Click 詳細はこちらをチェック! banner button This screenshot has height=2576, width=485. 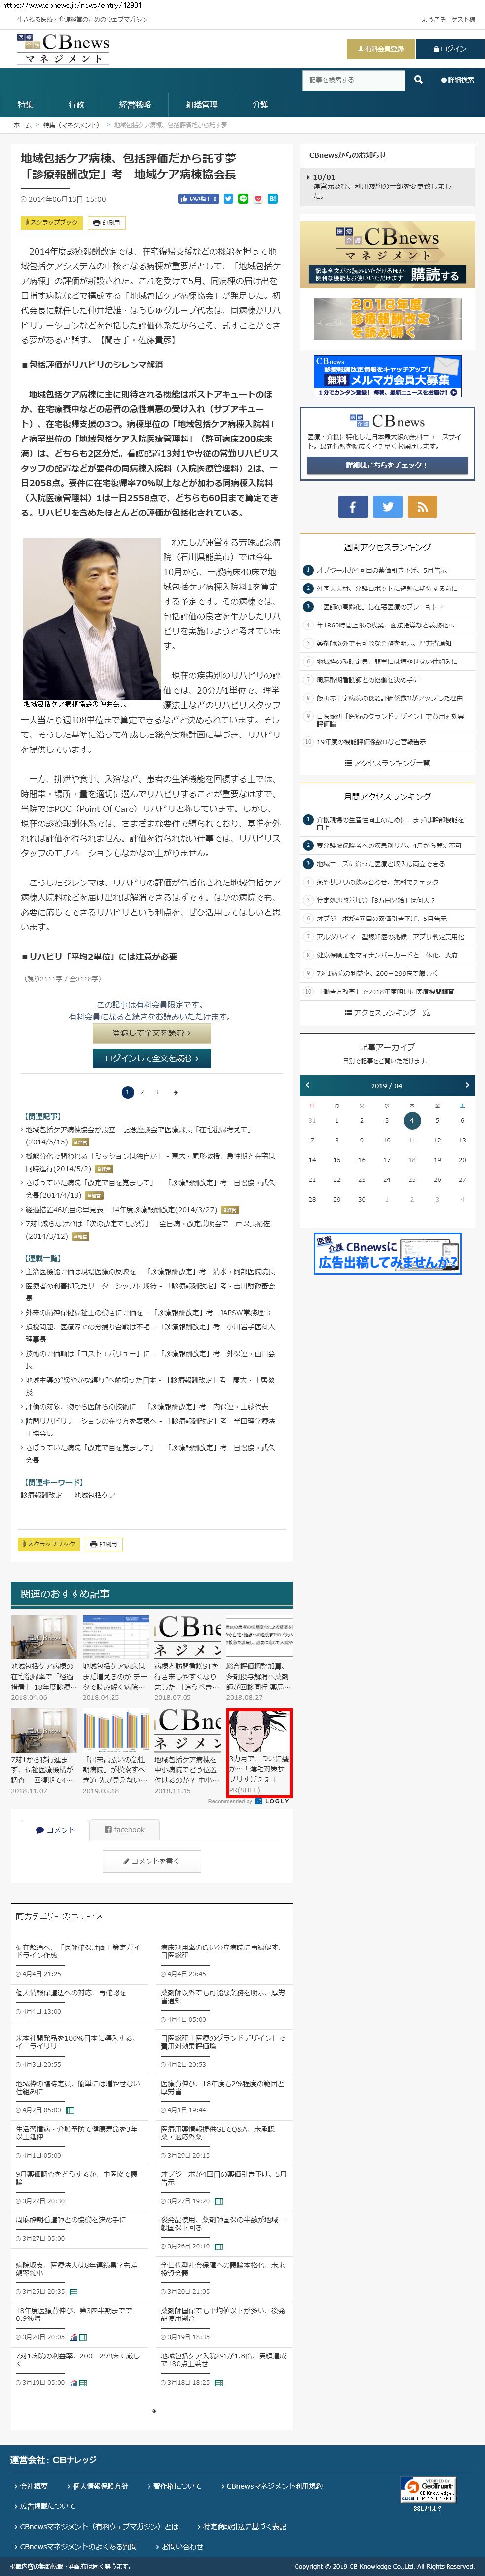click(x=387, y=465)
